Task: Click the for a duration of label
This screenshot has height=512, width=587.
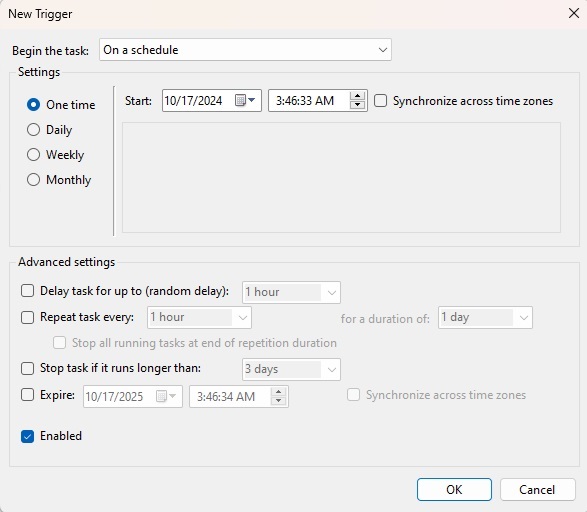Action: (x=385, y=319)
